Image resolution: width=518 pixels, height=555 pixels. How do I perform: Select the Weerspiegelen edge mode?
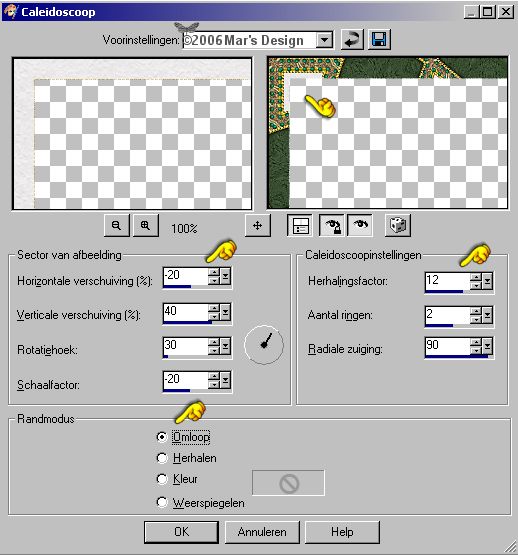tap(162, 502)
